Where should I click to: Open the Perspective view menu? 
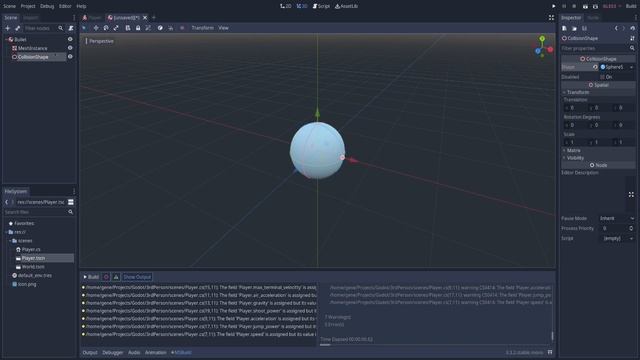(x=100, y=41)
